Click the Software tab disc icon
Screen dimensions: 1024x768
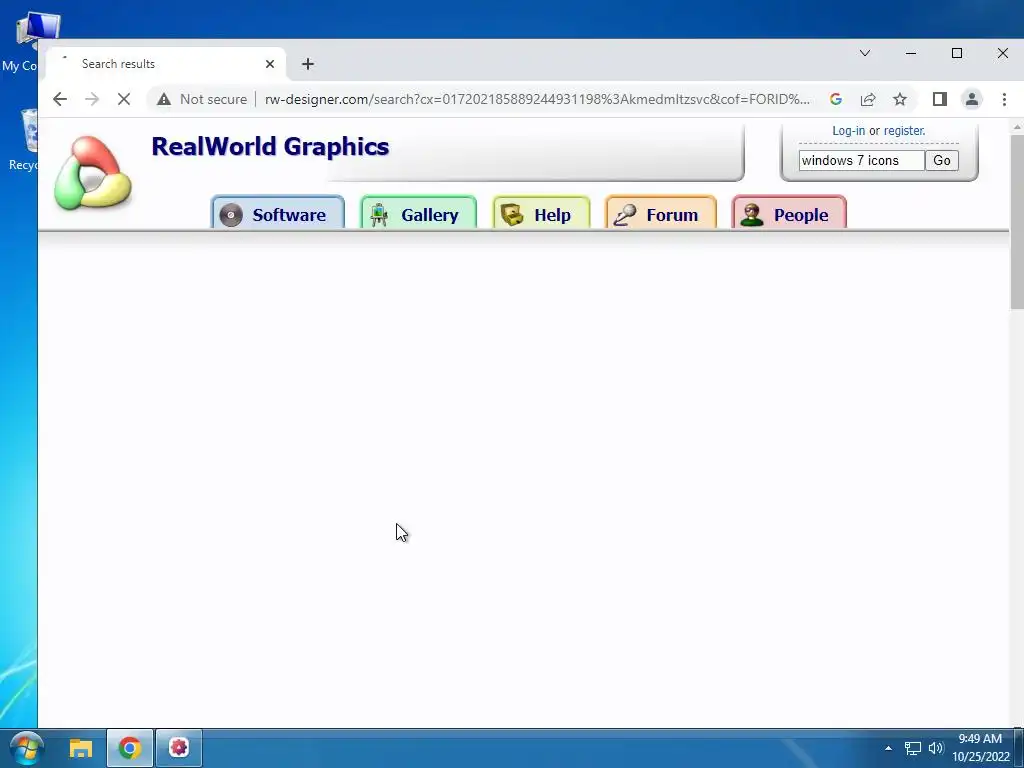click(x=231, y=215)
